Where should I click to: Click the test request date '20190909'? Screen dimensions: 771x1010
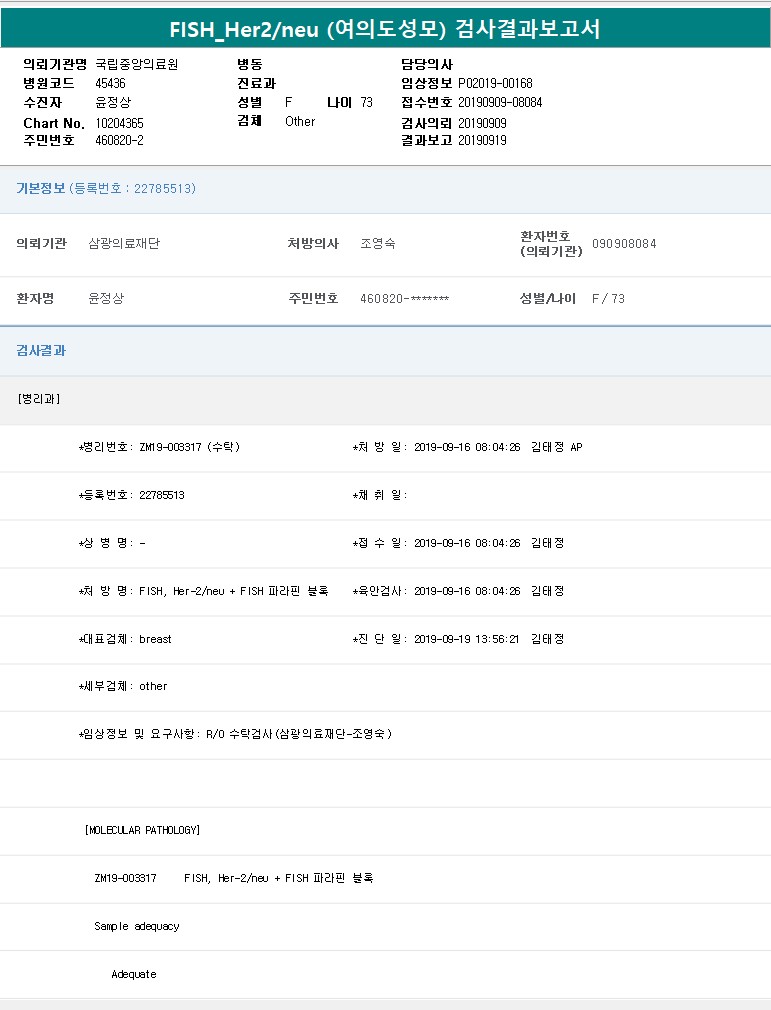pyautogui.click(x=482, y=123)
